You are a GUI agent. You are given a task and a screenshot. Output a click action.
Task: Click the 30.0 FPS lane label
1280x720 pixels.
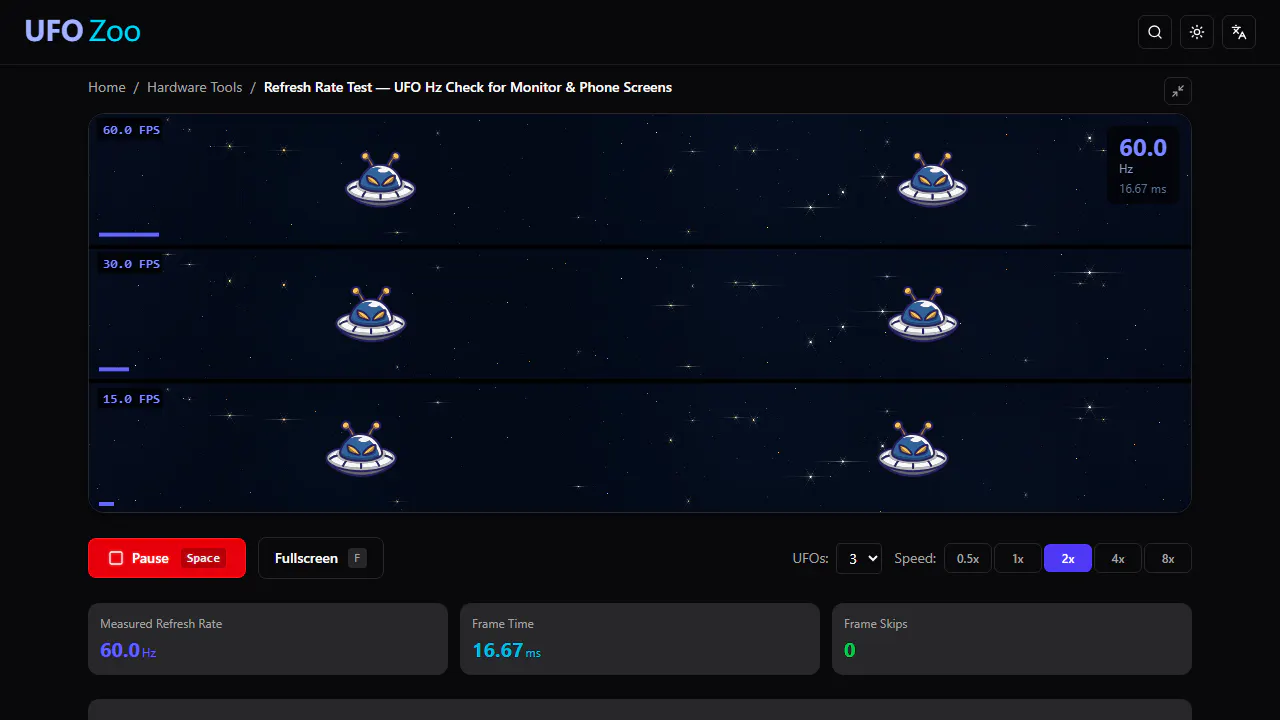click(x=131, y=264)
